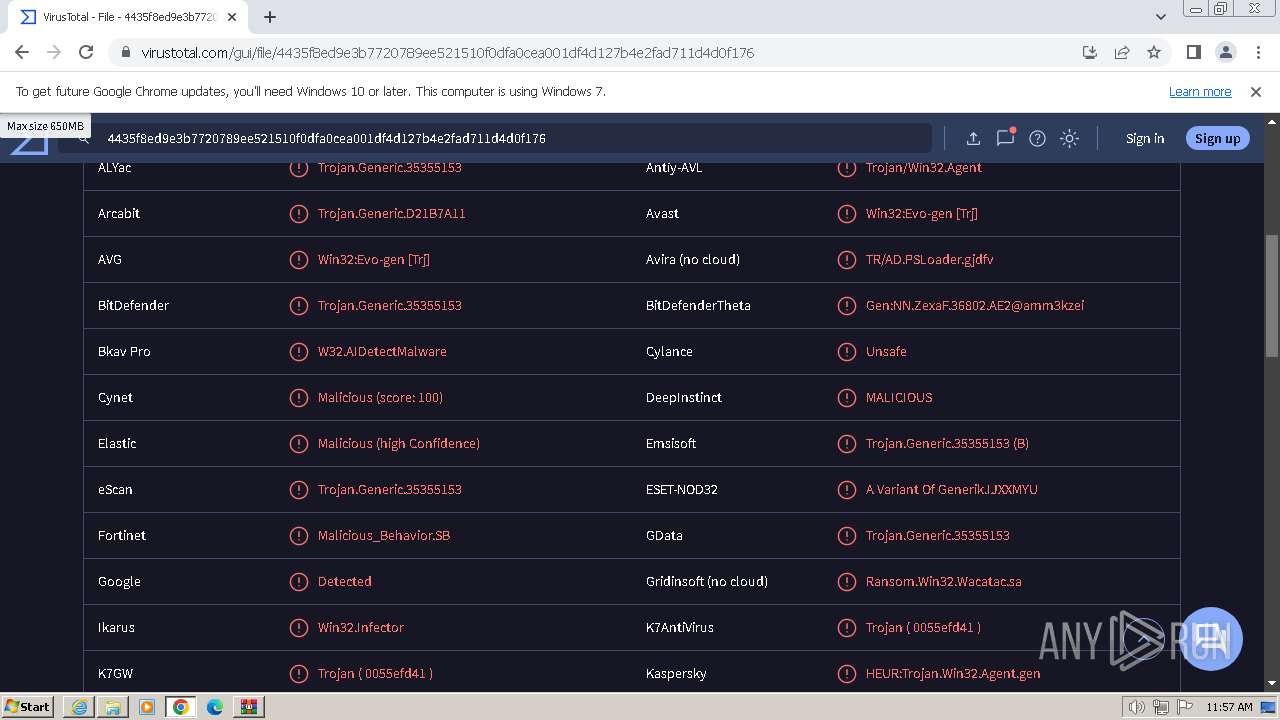Open the VirusTotal help icon
The image size is (1280, 720).
pyautogui.click(x=1037, y=138)
